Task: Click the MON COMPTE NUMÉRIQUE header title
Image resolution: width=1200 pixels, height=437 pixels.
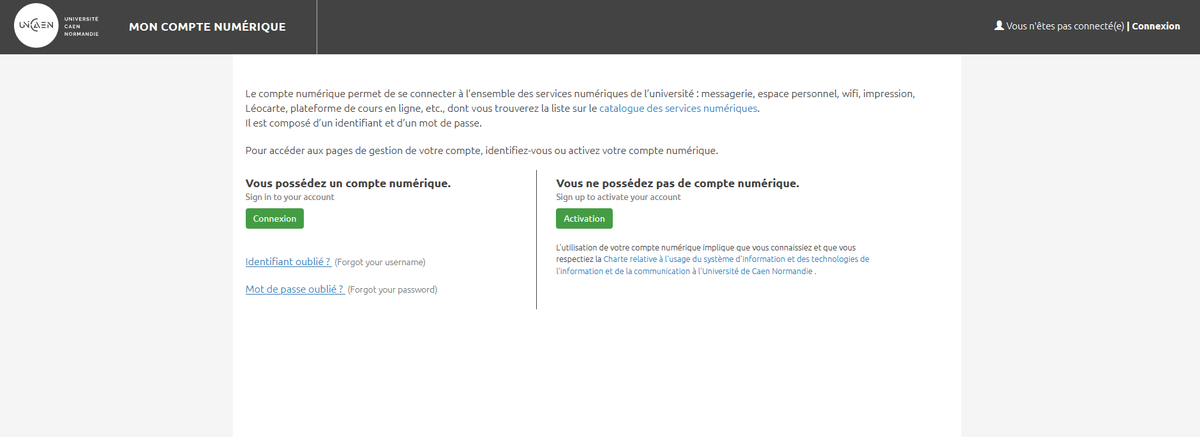Action: 207,26
